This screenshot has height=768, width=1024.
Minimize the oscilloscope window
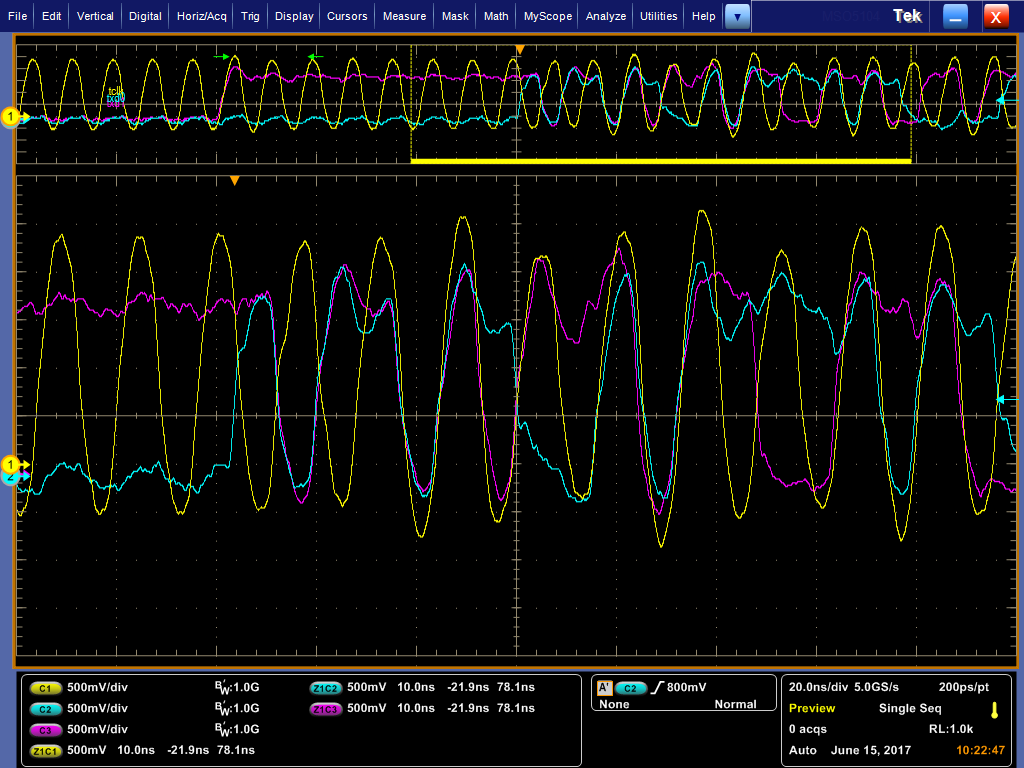(955, 16)
